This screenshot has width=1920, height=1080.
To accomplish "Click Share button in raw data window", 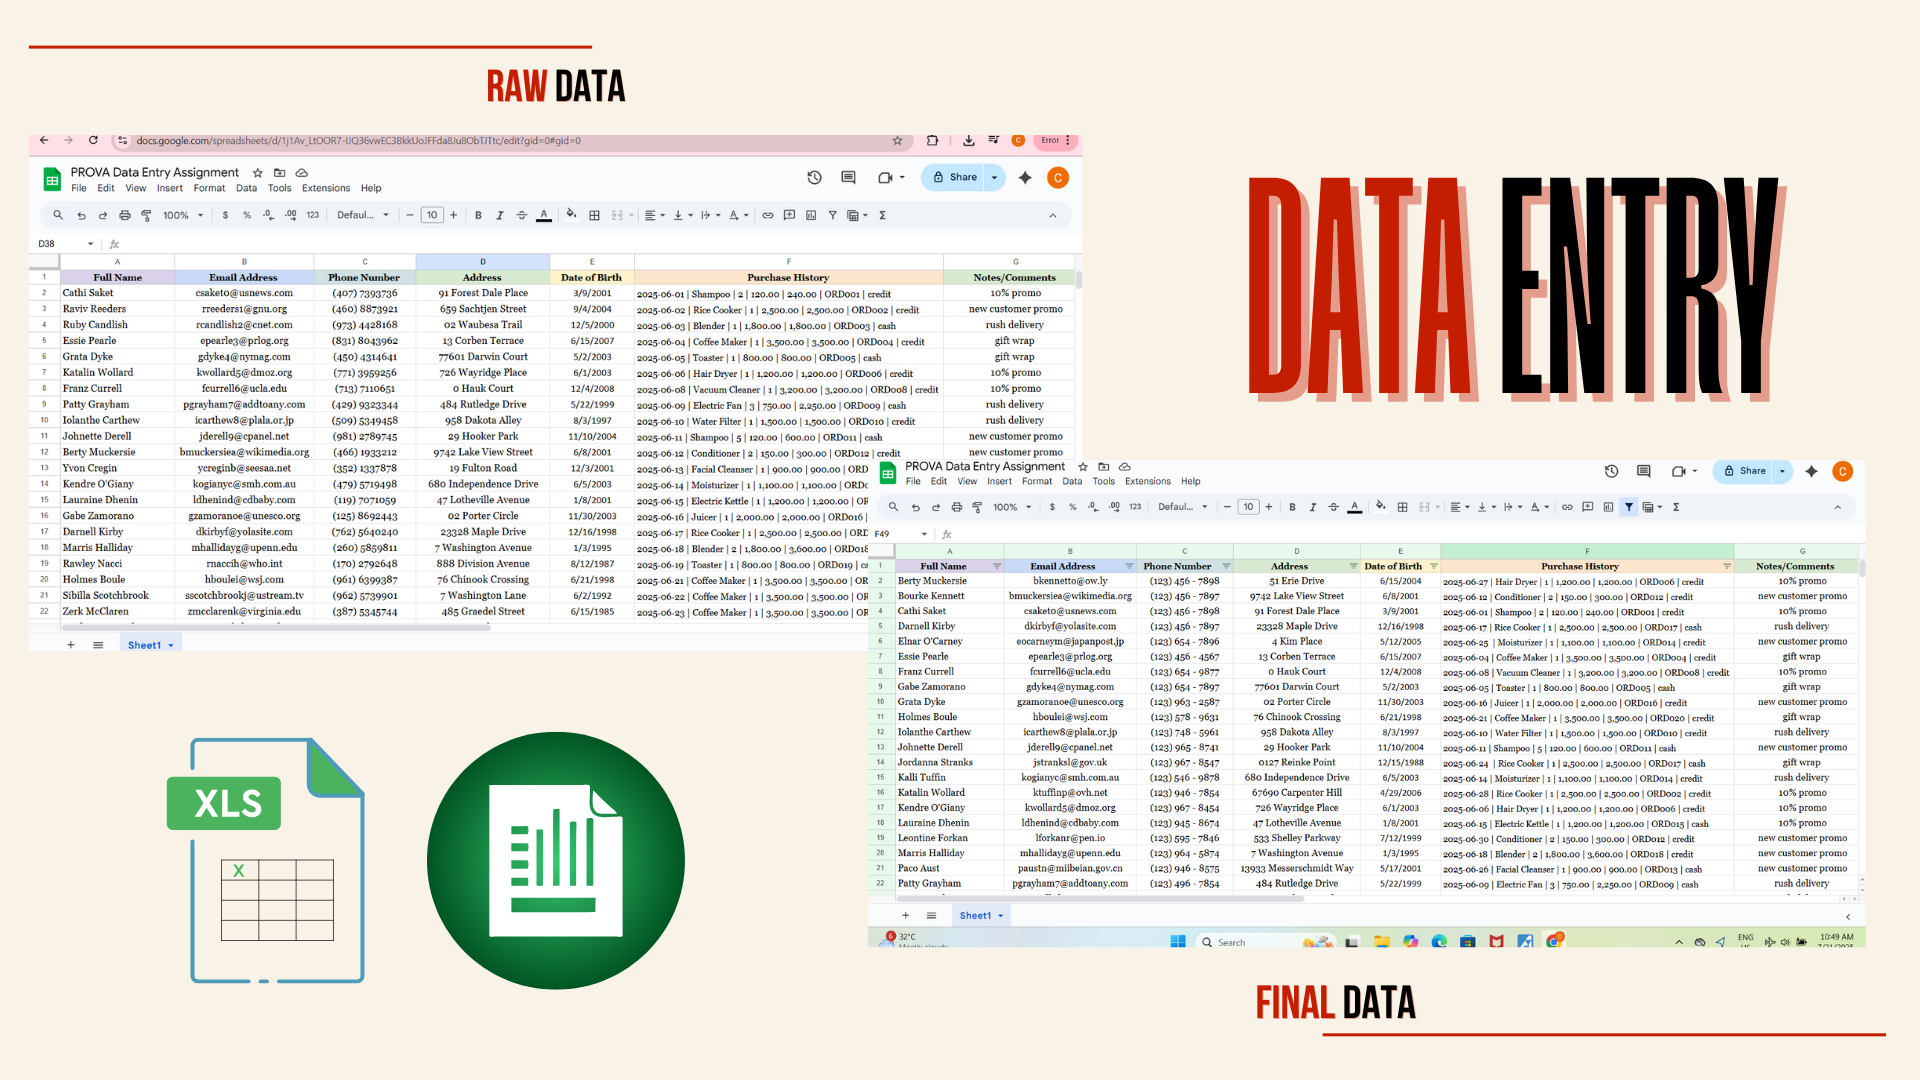I will click(x=955, y=177).
